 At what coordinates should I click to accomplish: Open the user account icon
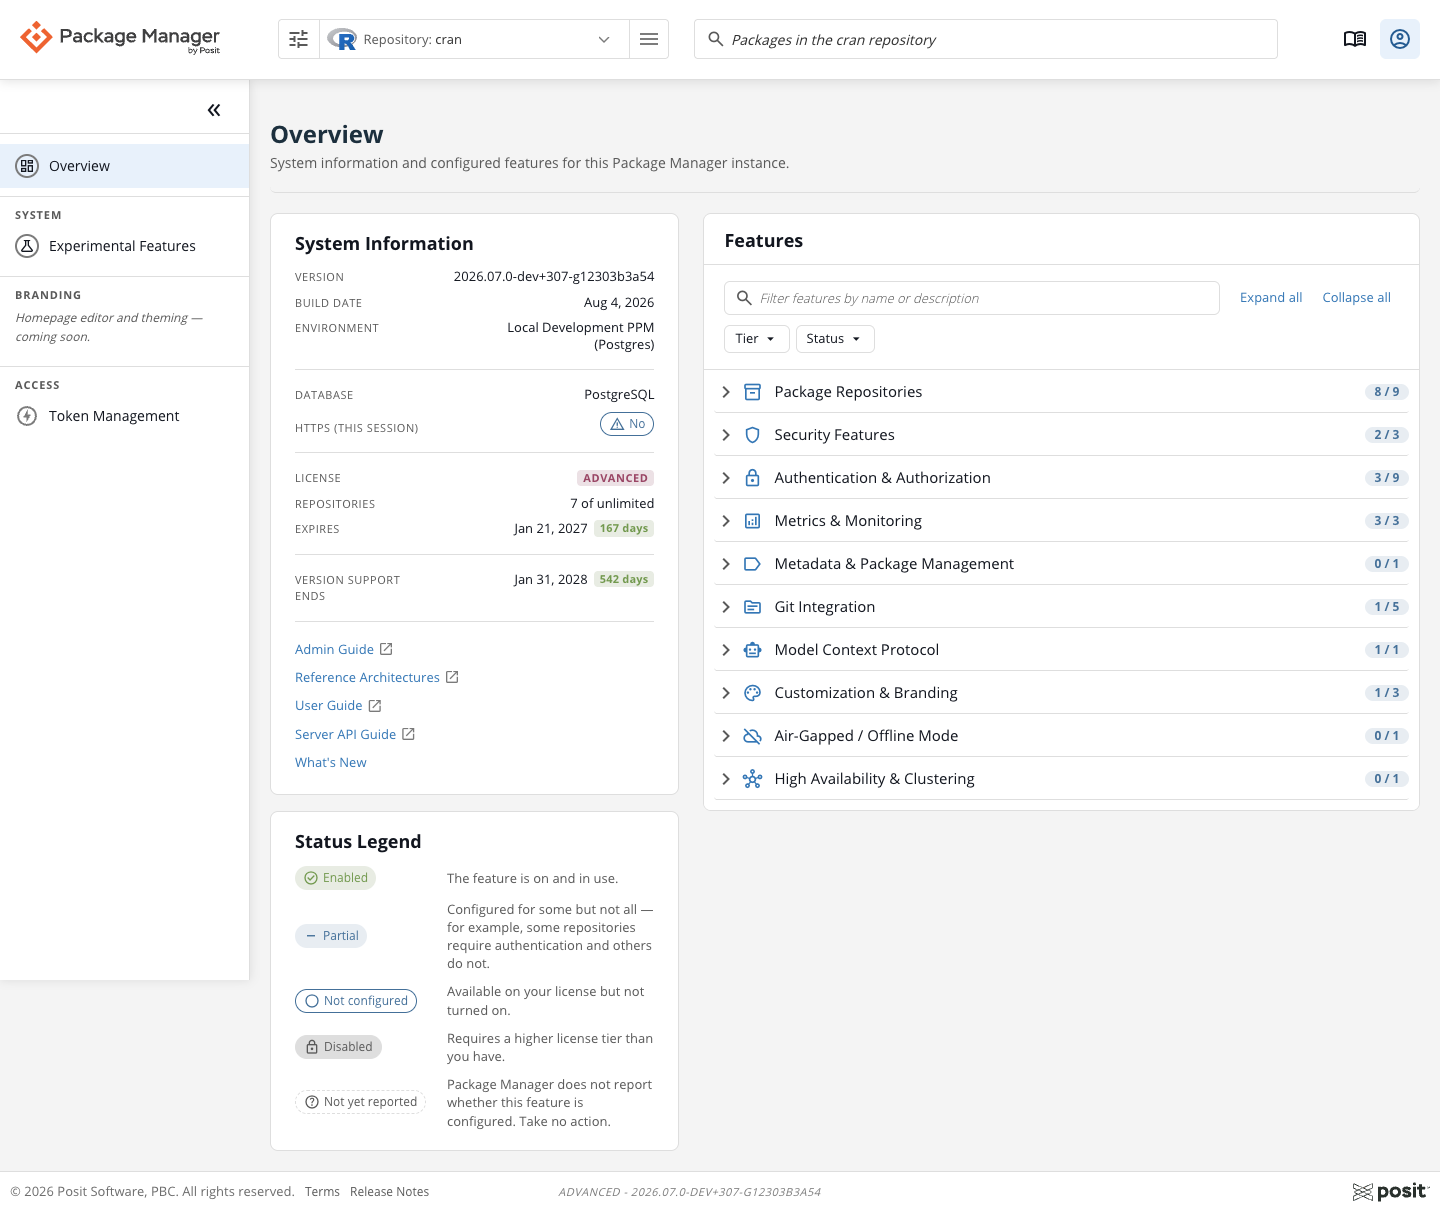pos(1400,39)
